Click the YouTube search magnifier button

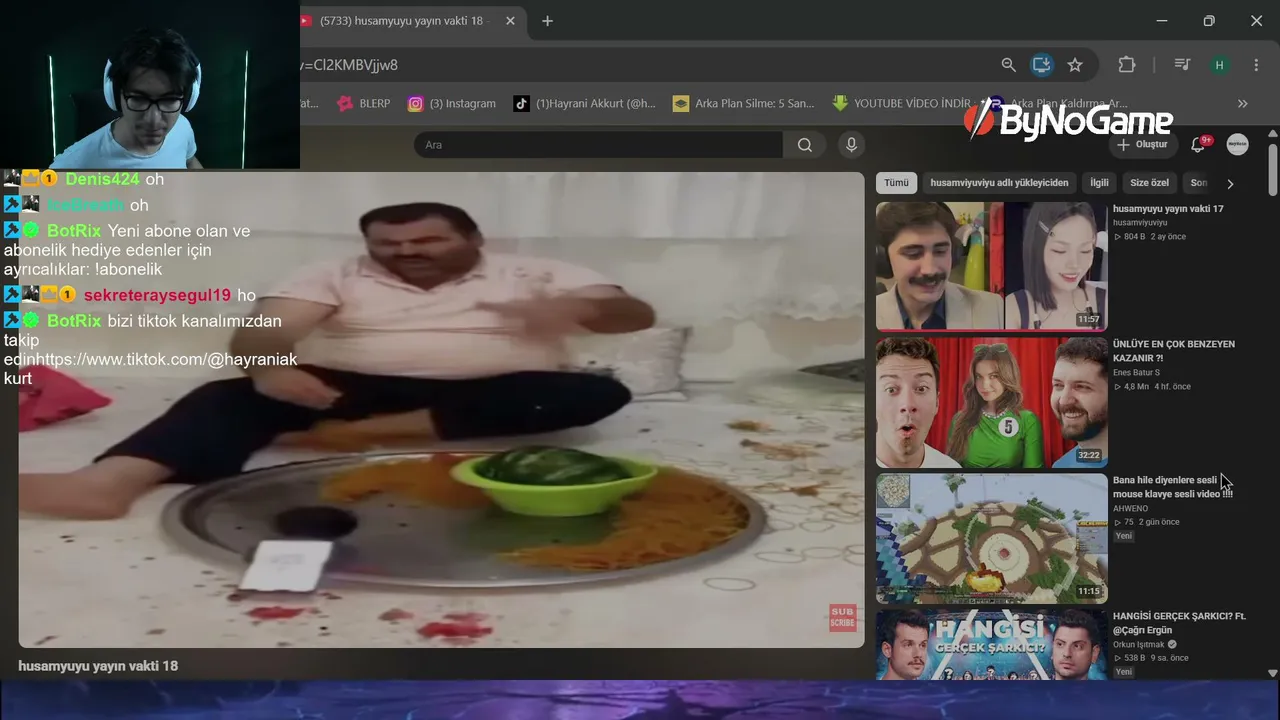[805, 145]
